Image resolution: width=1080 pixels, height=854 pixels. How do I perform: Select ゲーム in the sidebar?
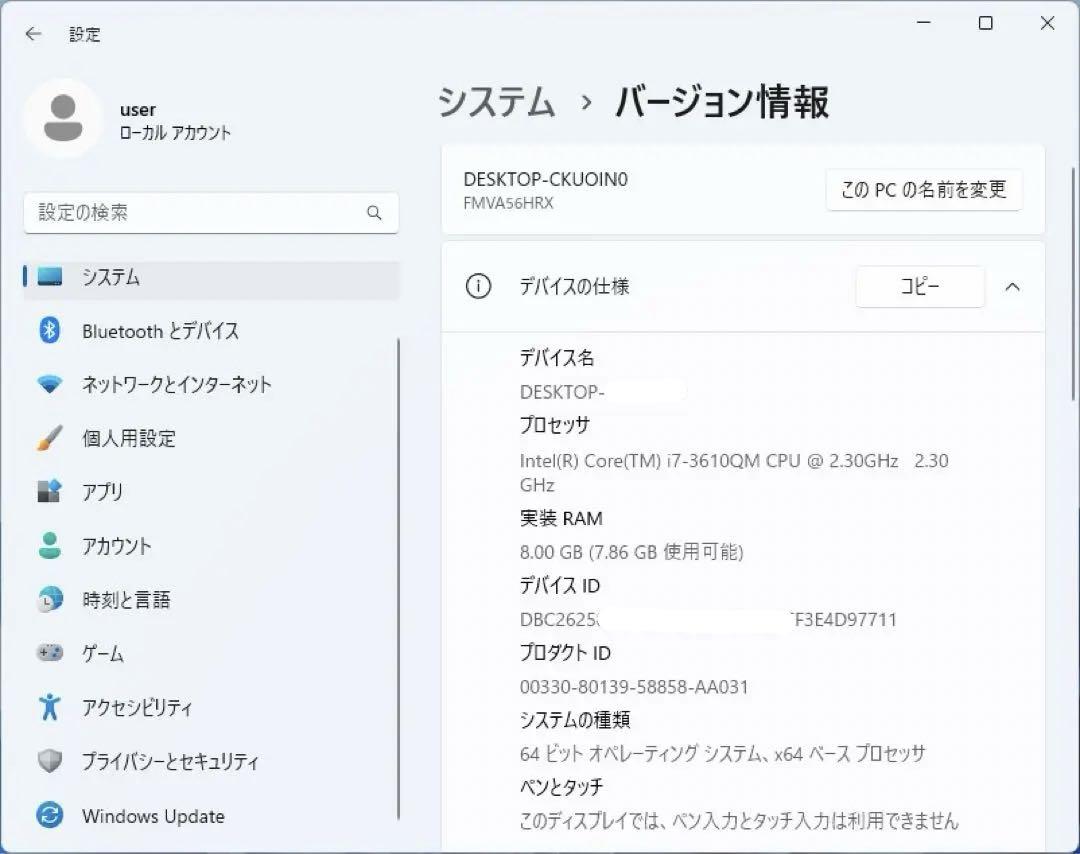click(211, 653)
